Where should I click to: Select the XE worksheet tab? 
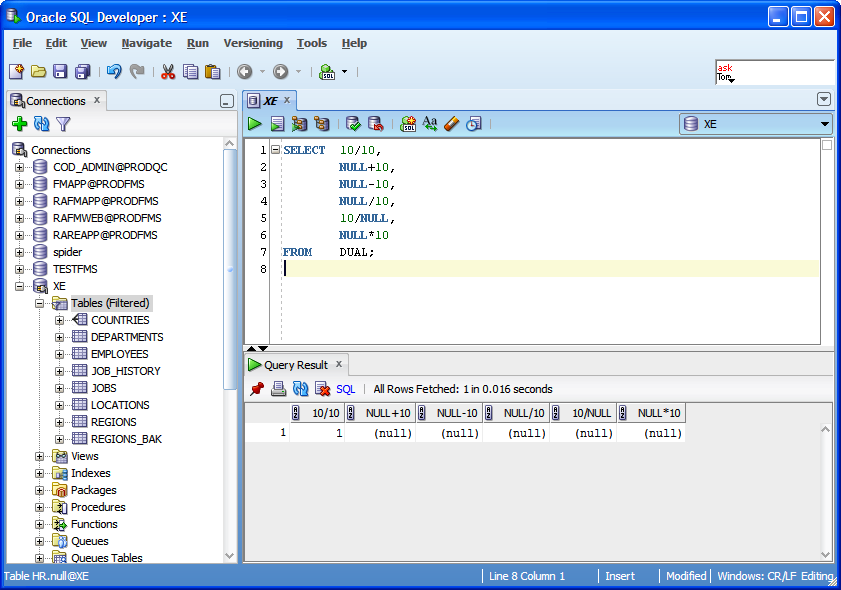click(x=270, y=101)
